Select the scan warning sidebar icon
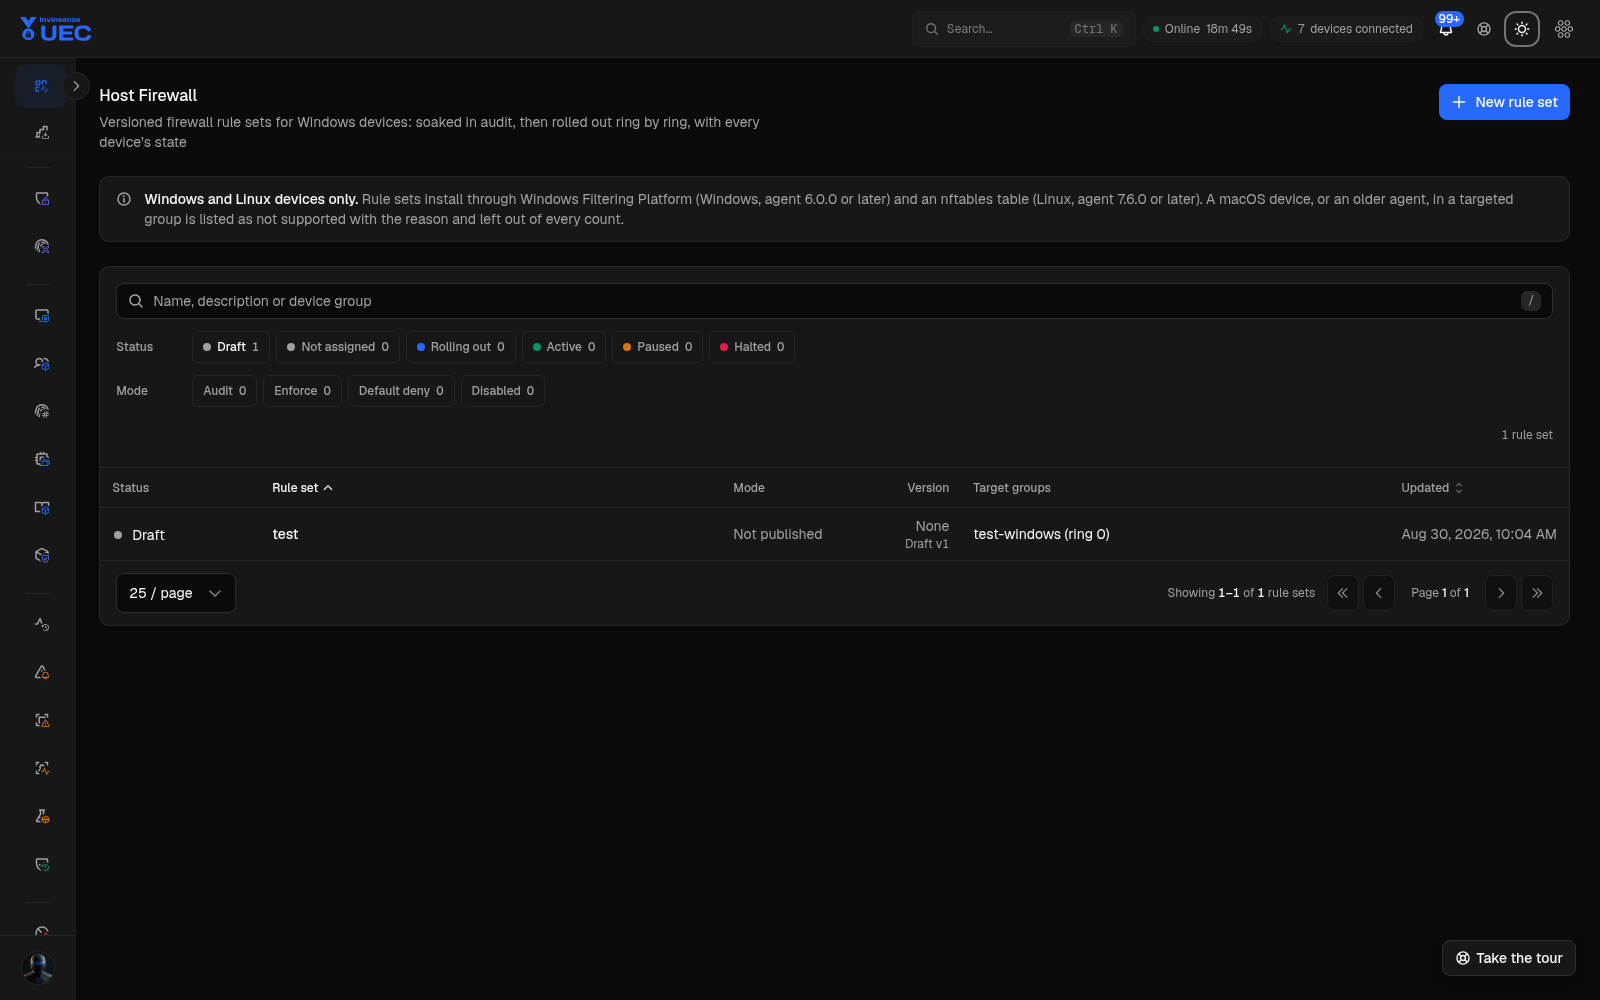The width and height of the screenshot is (1600, 1000). [41, 720]
